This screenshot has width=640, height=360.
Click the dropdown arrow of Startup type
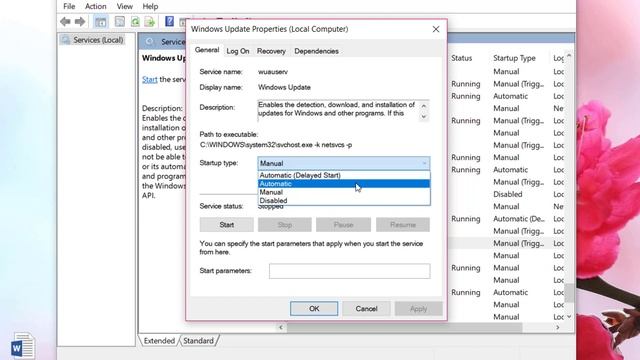424,163
